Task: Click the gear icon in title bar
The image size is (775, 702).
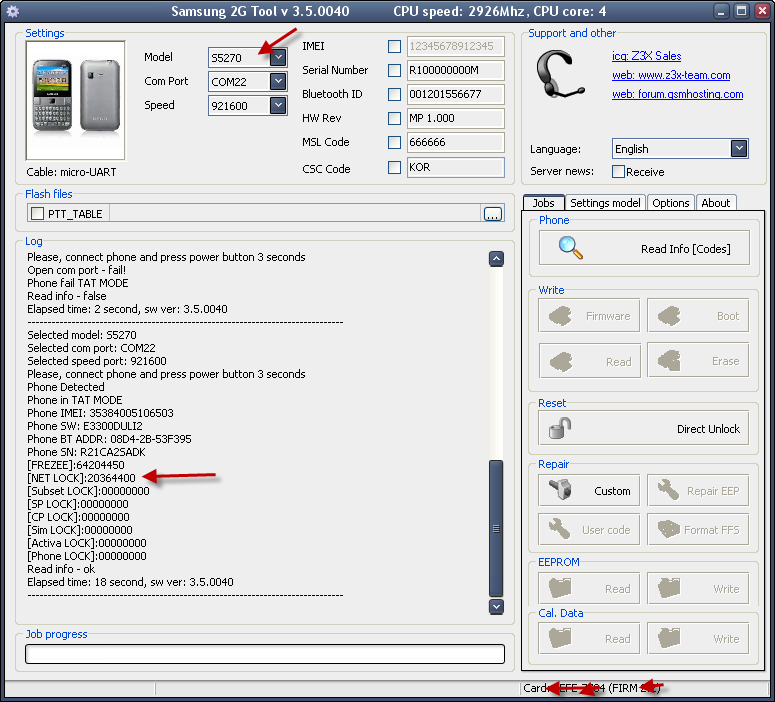Action: point(13,11)
